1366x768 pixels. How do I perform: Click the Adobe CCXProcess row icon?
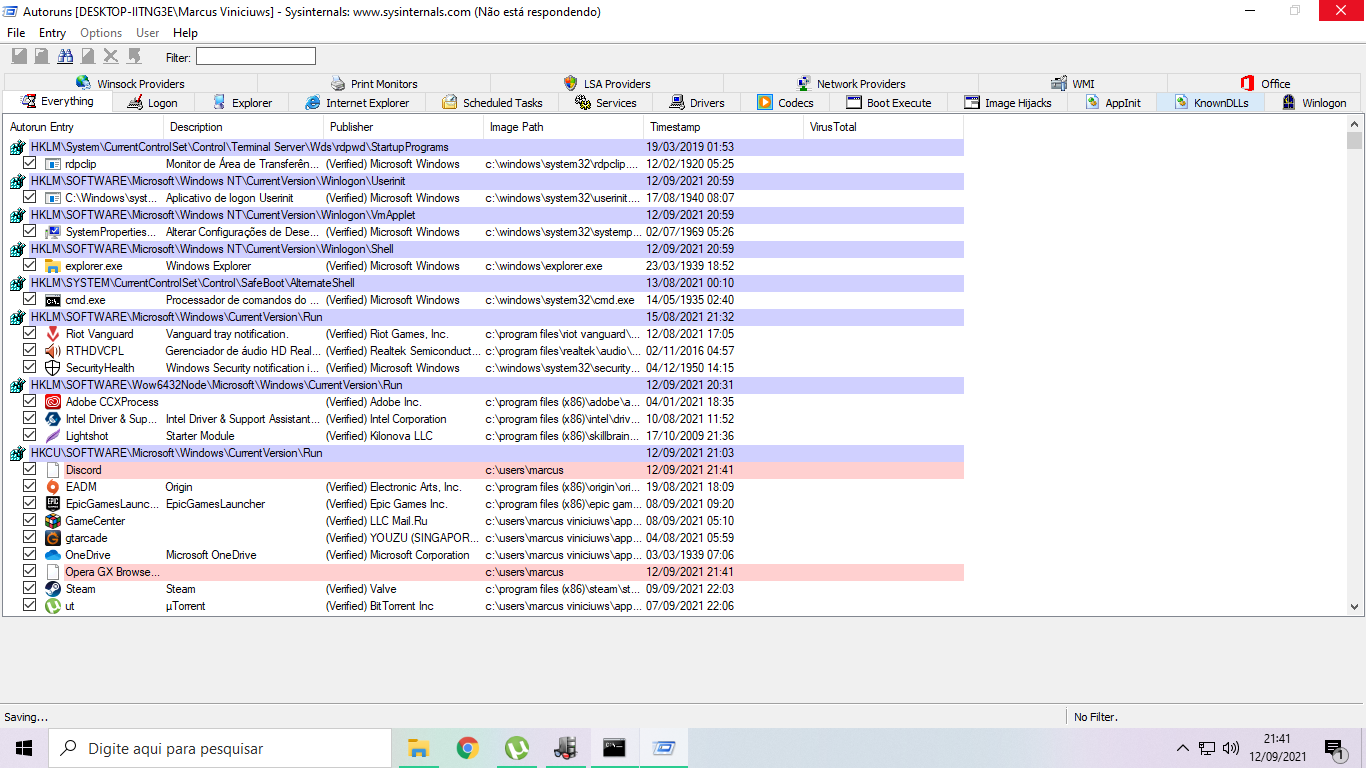53,402
